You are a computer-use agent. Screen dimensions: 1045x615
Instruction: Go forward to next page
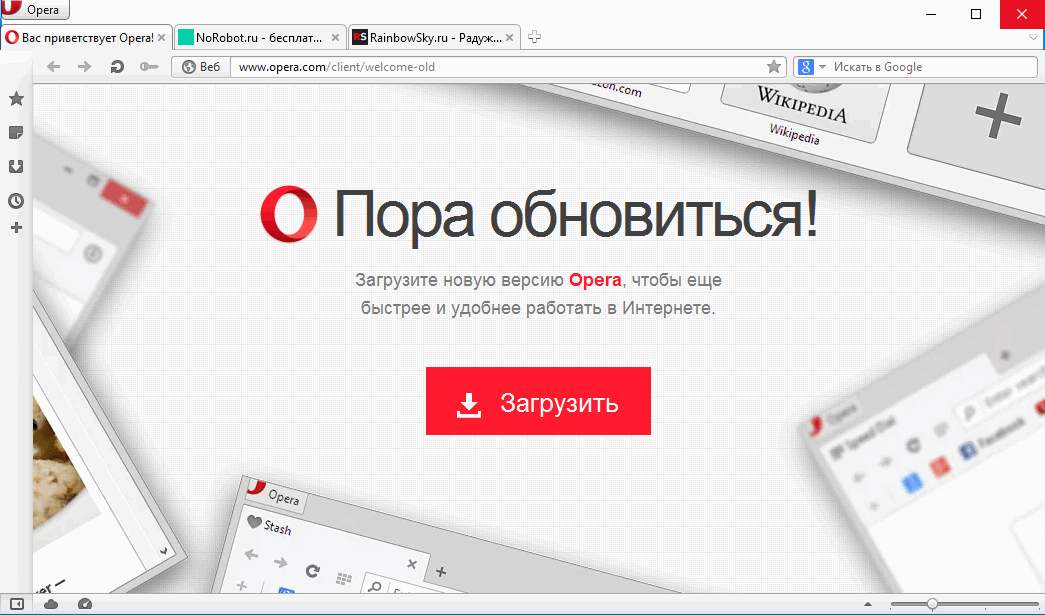[84, 67]
